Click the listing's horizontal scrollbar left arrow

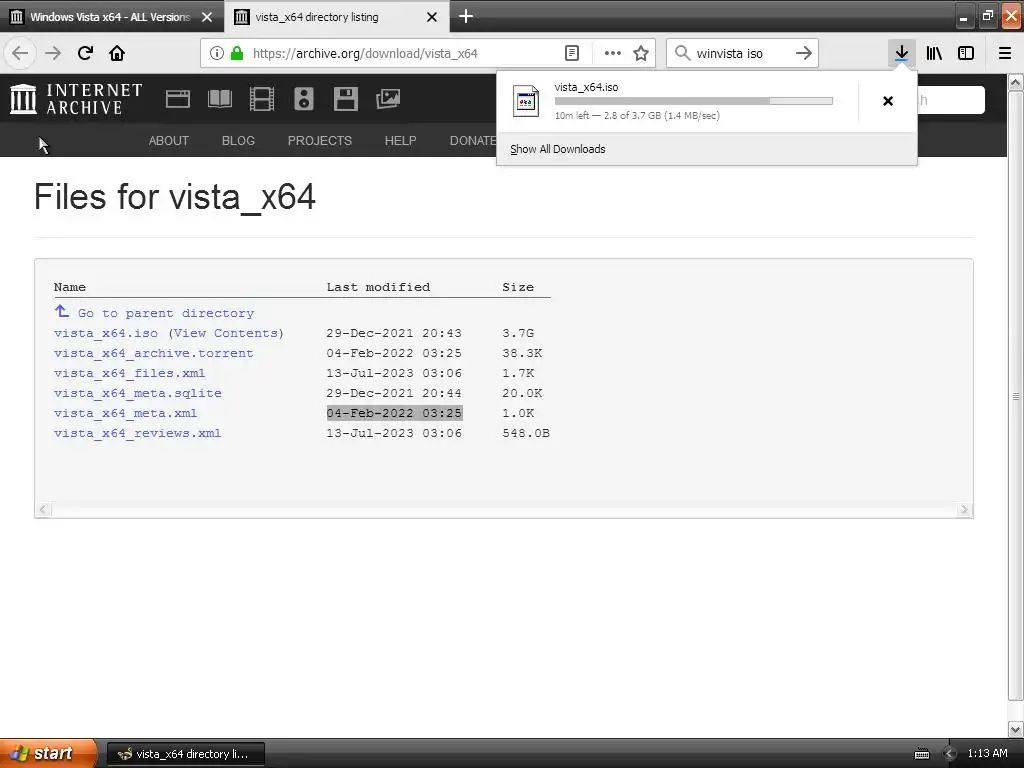[x=43, y=509]
